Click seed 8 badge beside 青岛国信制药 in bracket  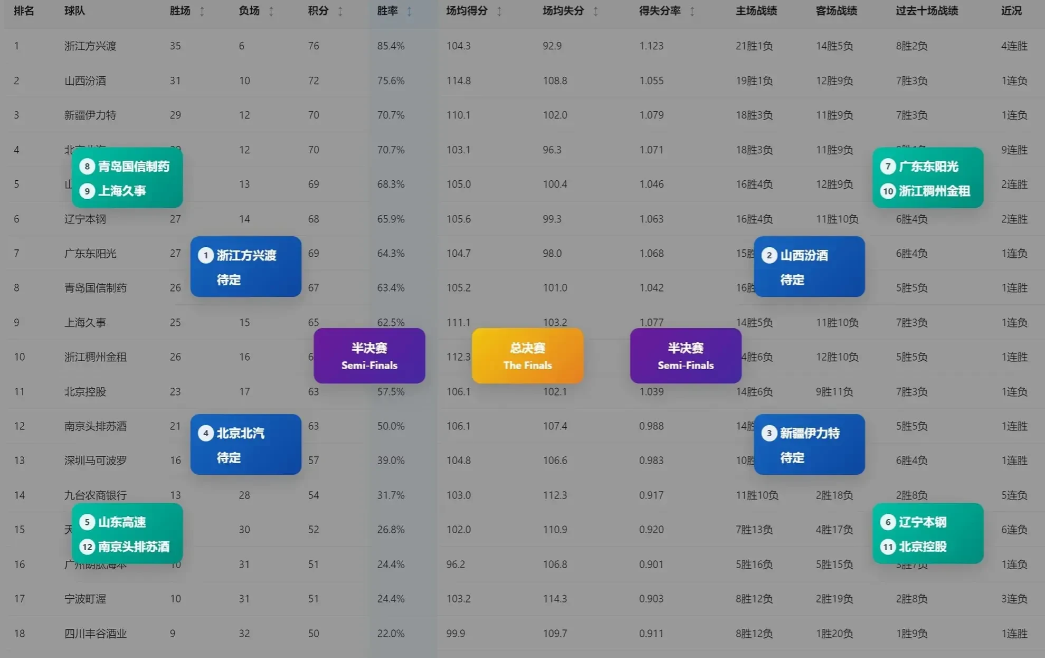click(87, 167)
